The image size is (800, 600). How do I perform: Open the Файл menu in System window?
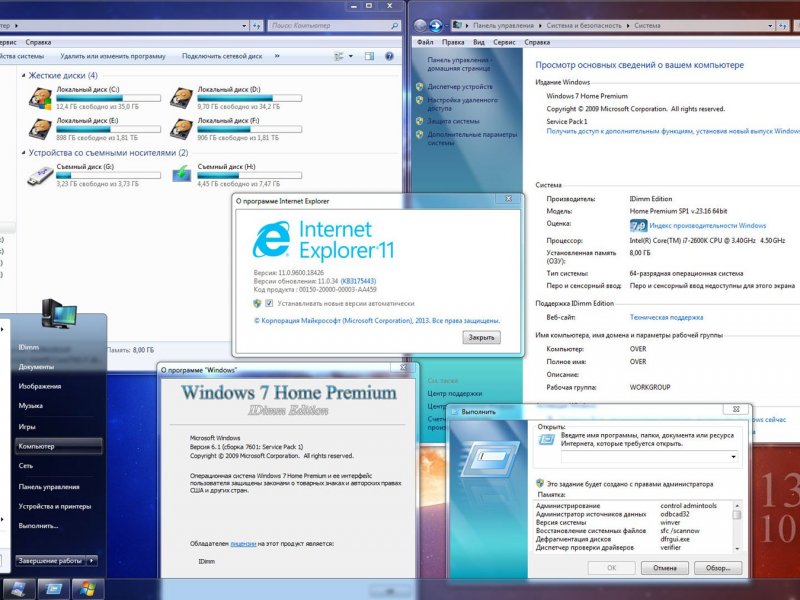(425, 42)
